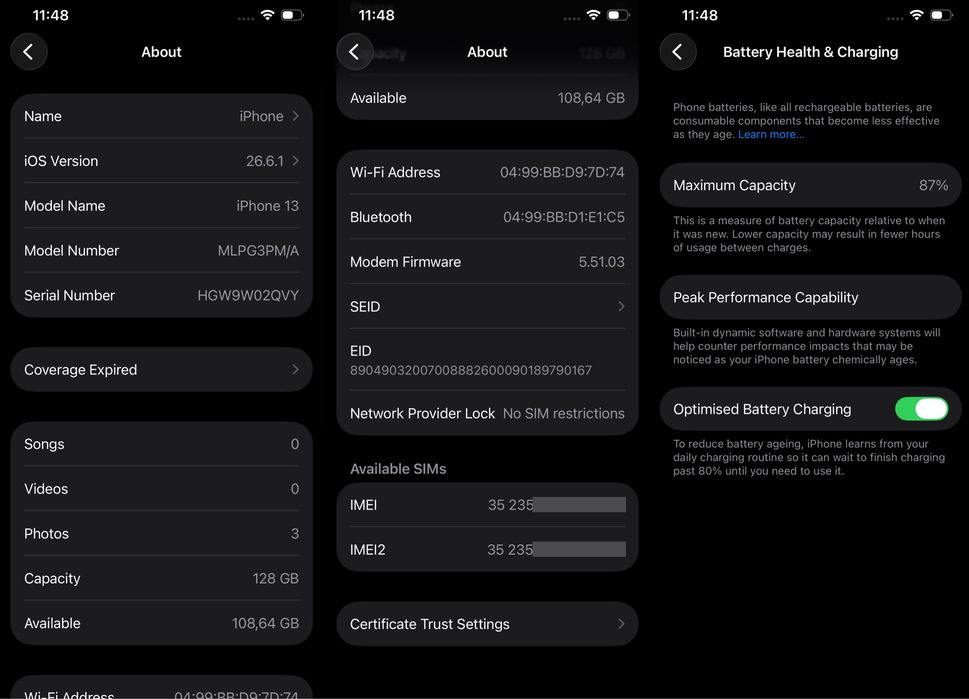The height and width of the screenshot is (699, 969).
Task: Open Coverage Expired row chevron
Action: click(x=295, y=370)
